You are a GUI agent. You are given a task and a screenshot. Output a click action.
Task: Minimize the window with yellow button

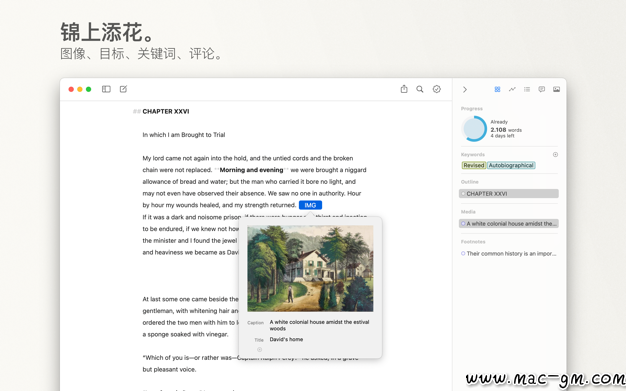[x=80, y=89]
